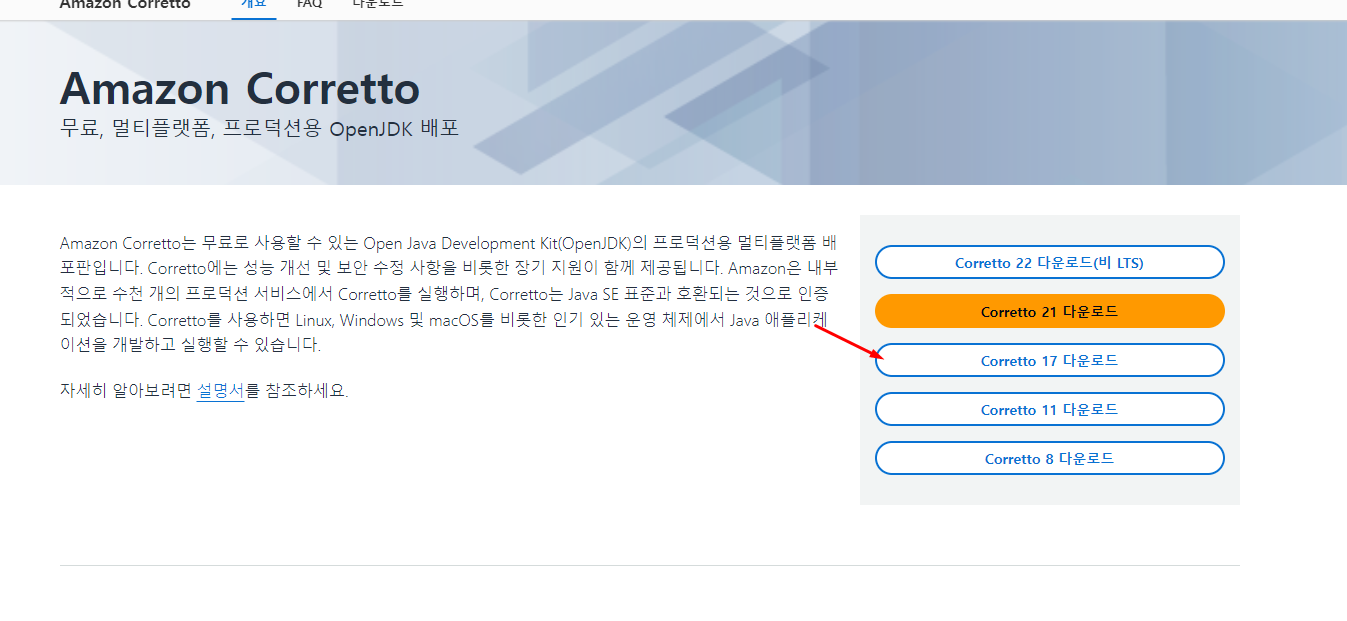Viewport: 1347px width, 621px height.
Task: Click the large Amazon Corretto banner heading
Action: 240,89
